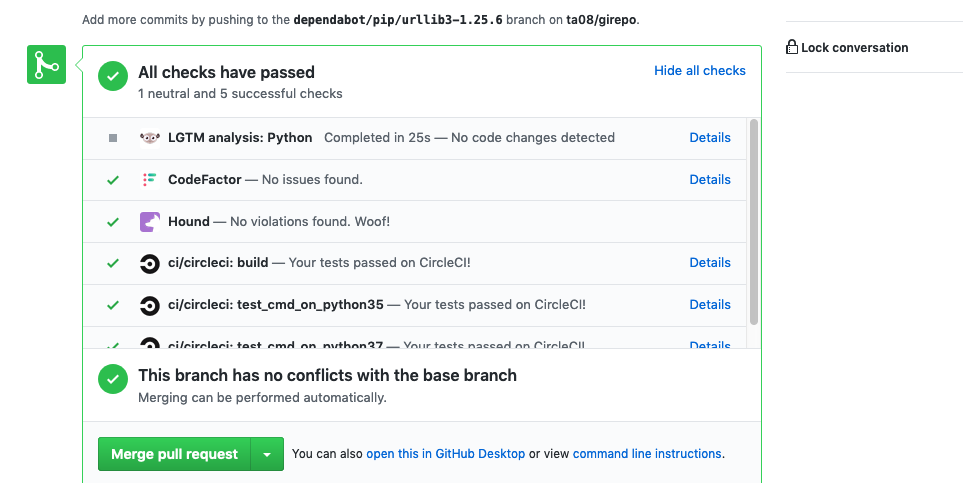Click the padlock icon next to Lock conversation
Screen dimensions: 963x483
click(x=792, y=47)
